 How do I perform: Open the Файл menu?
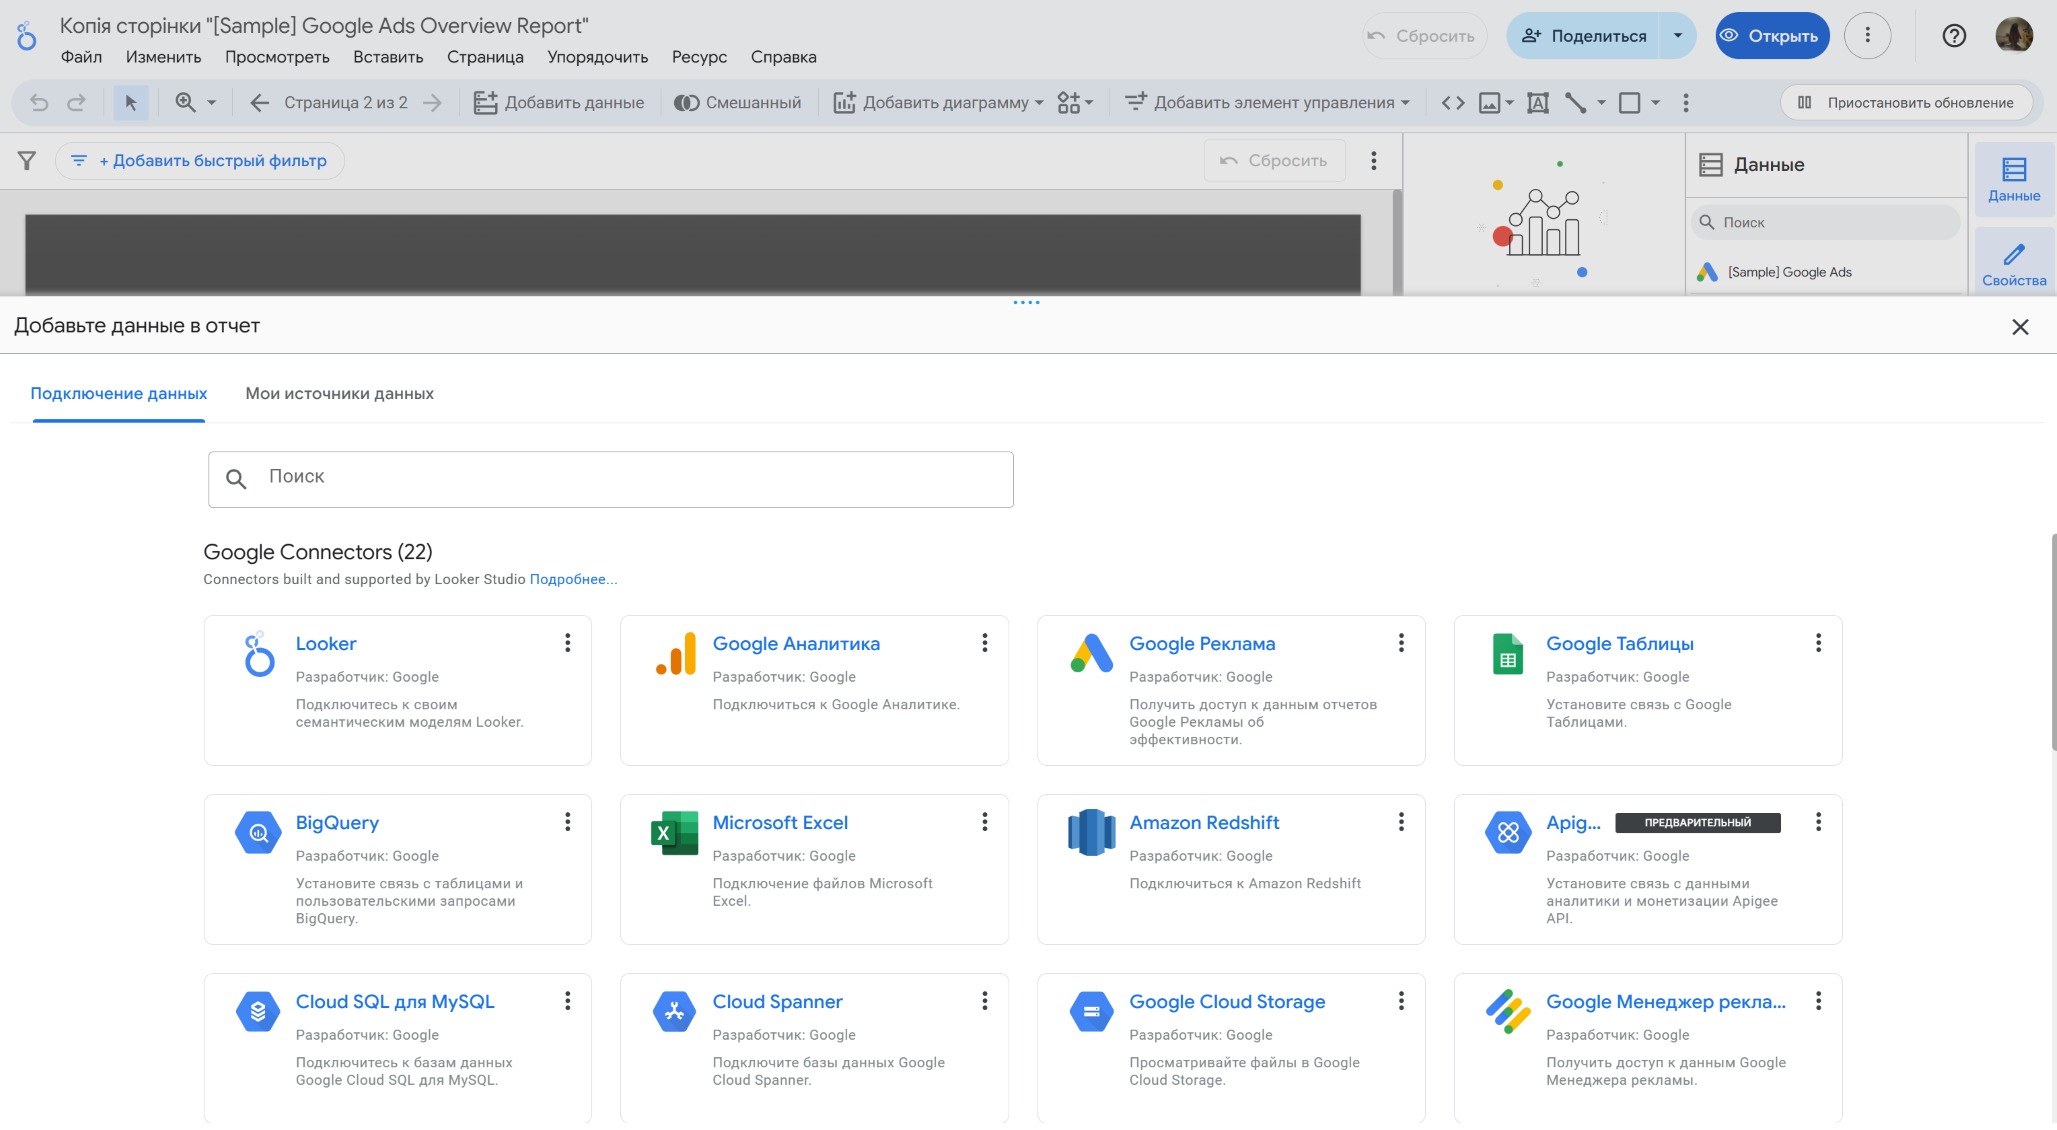click(81, 57)
